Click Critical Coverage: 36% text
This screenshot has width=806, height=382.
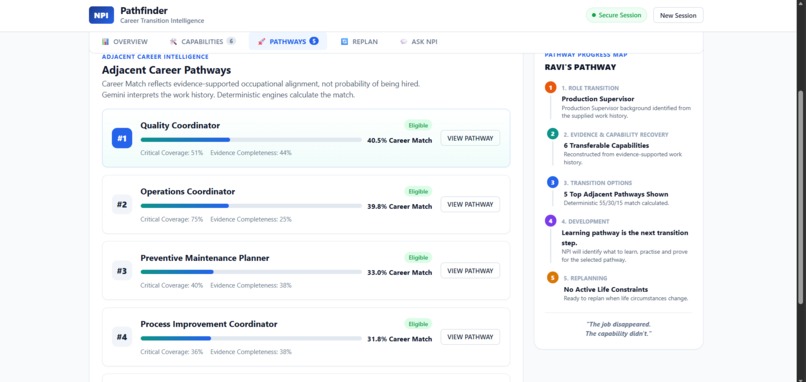click(x=172, y=352)
